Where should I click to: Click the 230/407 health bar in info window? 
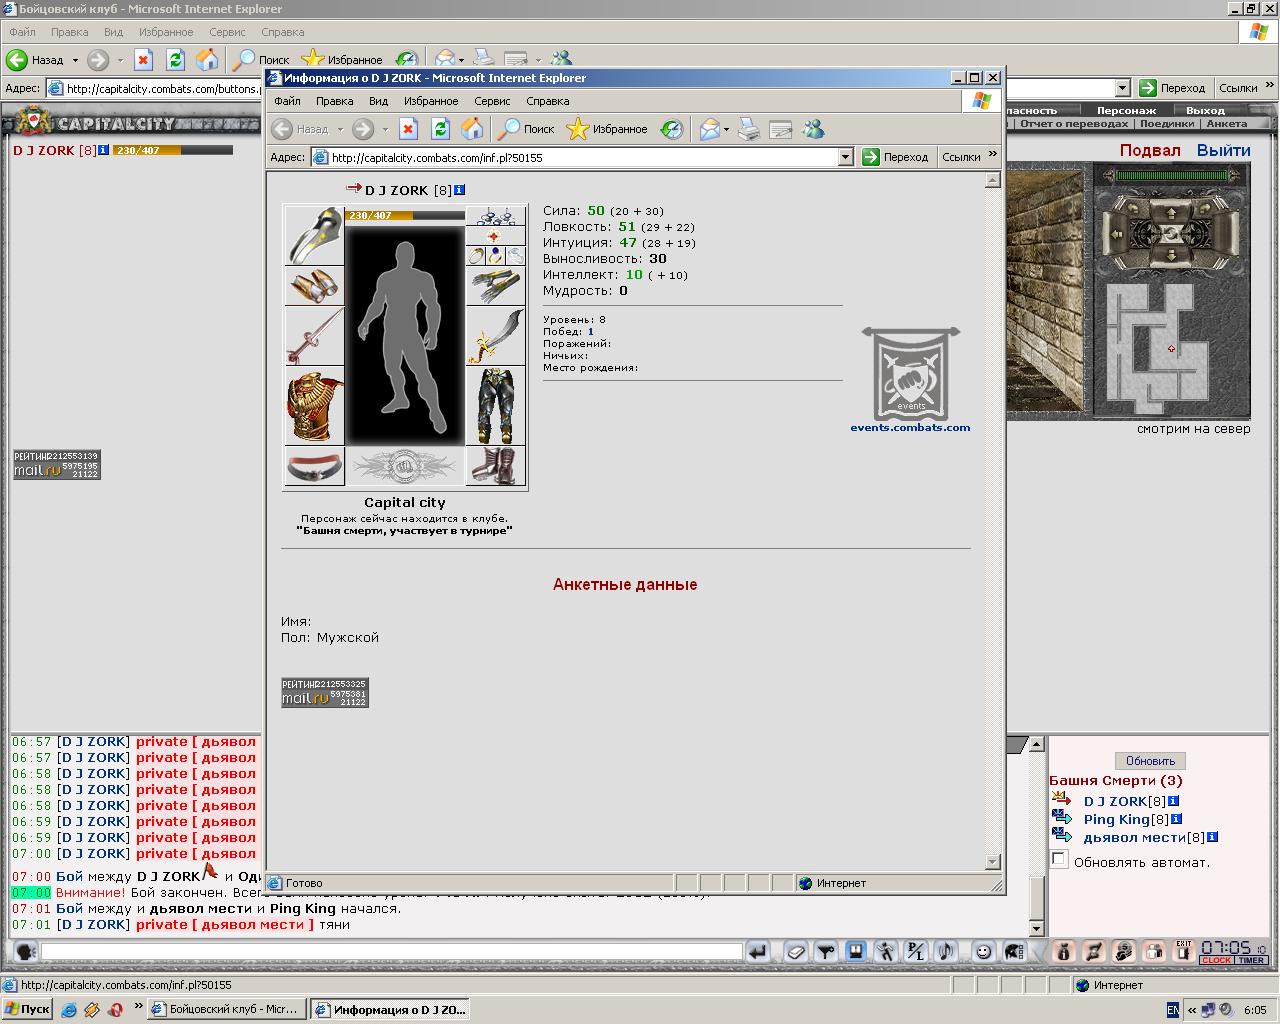click(405, 215)
